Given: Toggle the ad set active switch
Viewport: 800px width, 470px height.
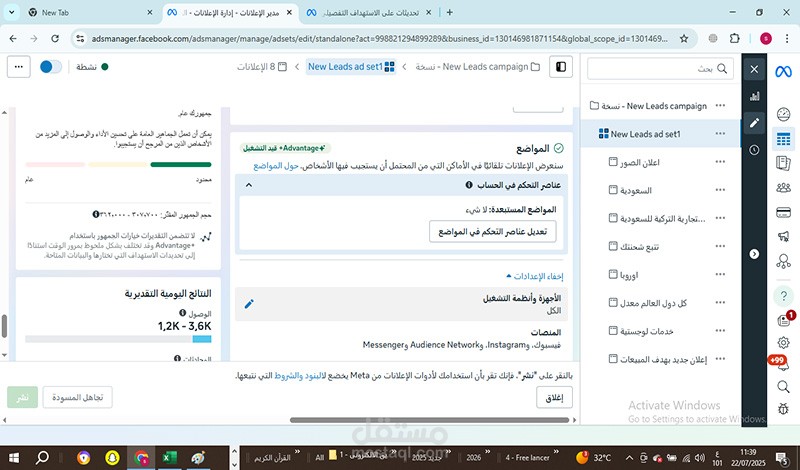Looking at the screenshot, I should 51,67.
